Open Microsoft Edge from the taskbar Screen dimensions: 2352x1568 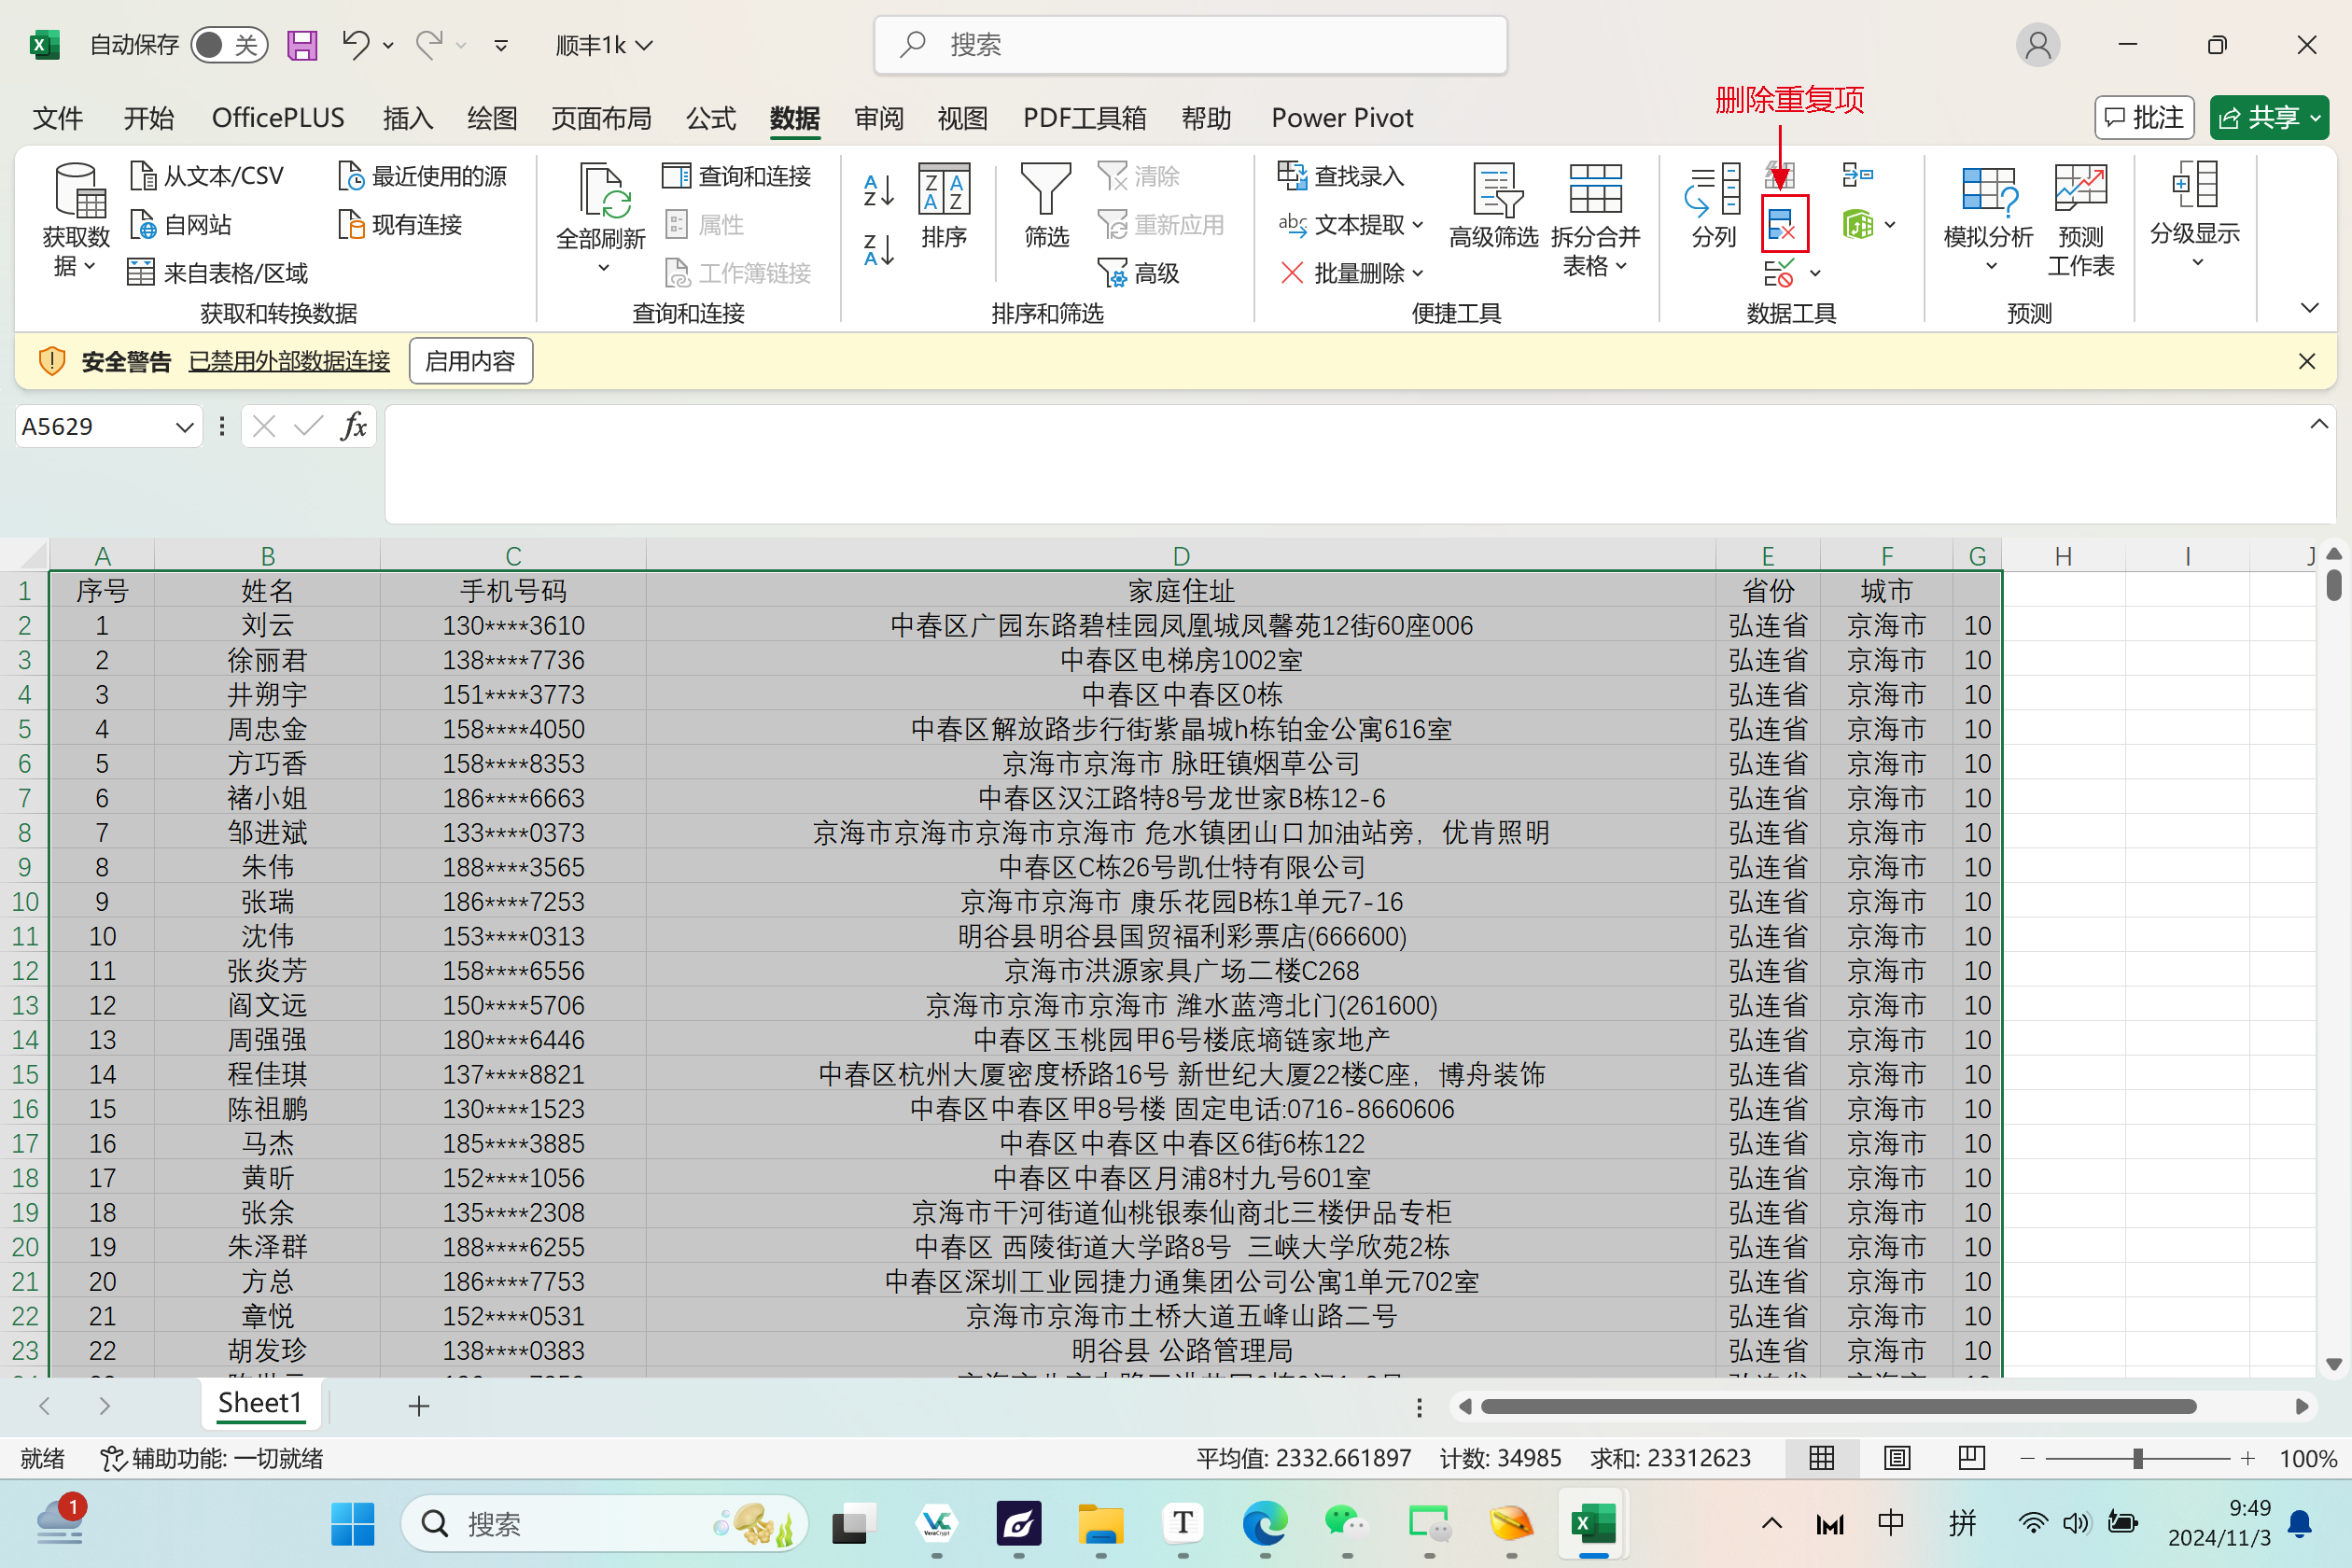coord(1264,1524)
